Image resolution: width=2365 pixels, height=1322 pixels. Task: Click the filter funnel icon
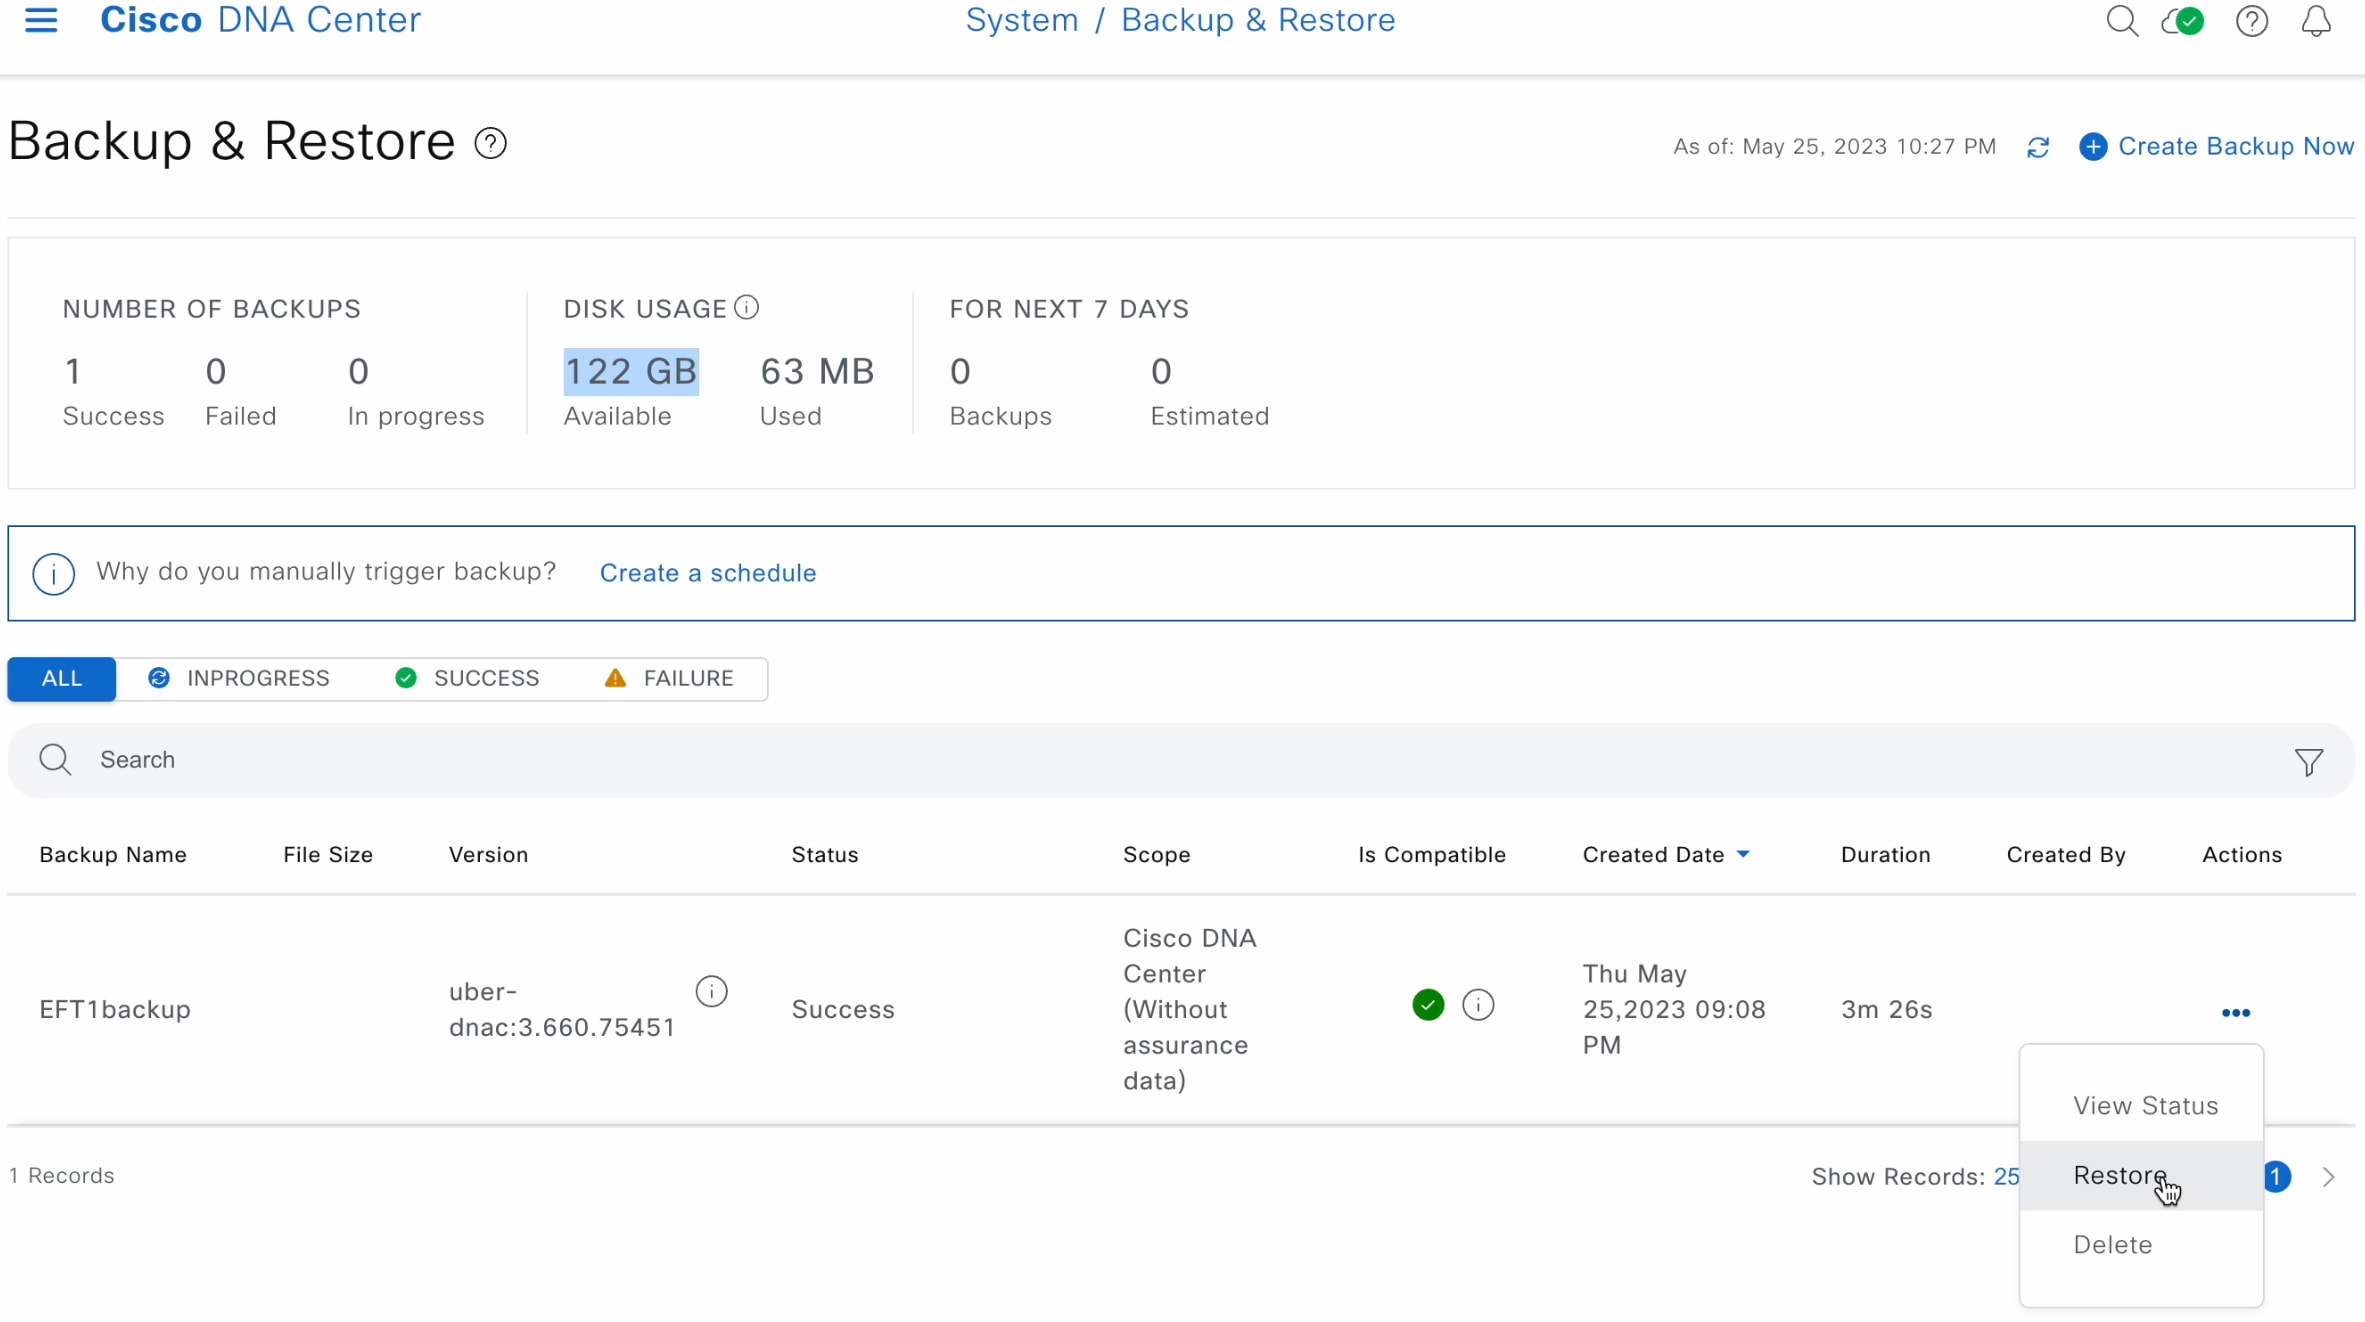click(x=2308, y=762)
